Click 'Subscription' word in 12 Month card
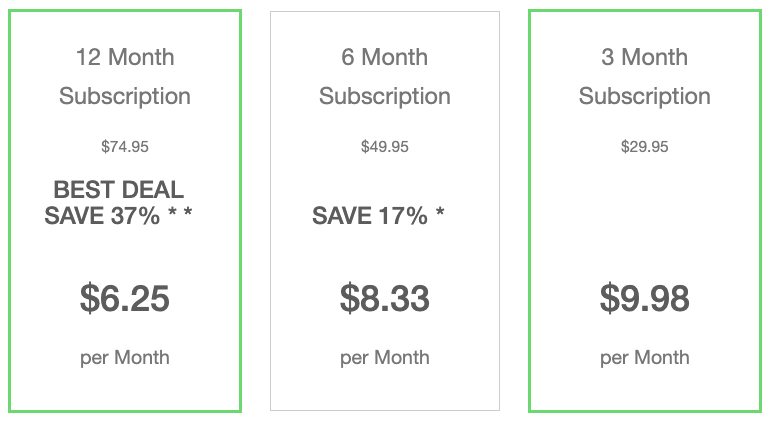 coord(125,96)
